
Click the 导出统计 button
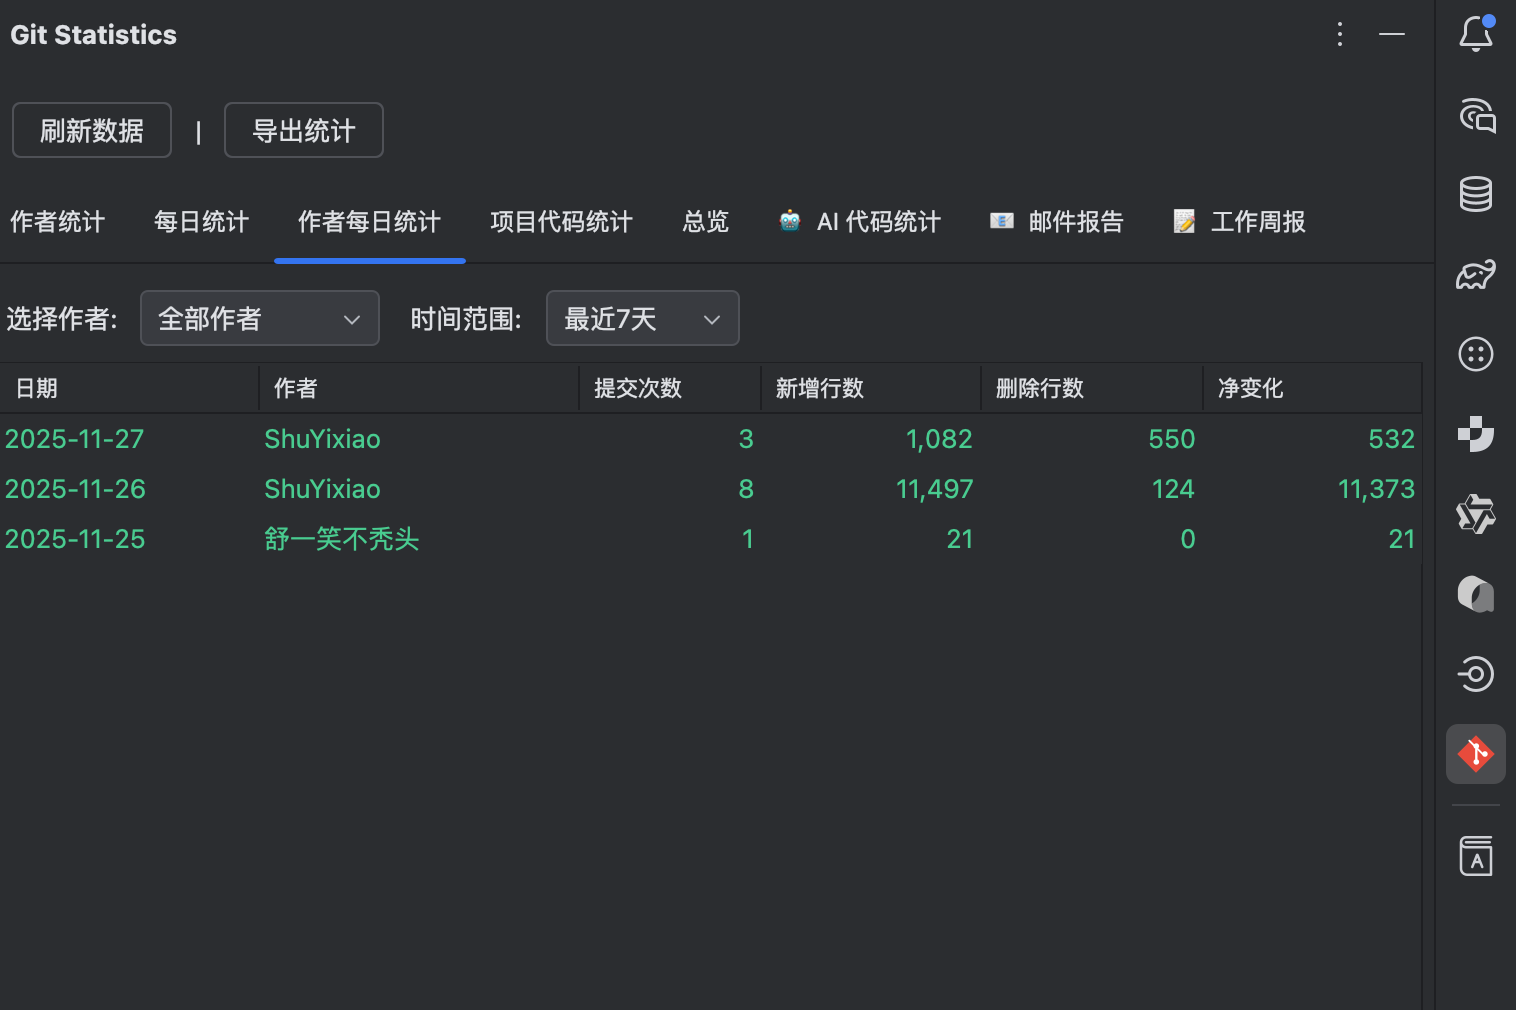coord(304,130)
